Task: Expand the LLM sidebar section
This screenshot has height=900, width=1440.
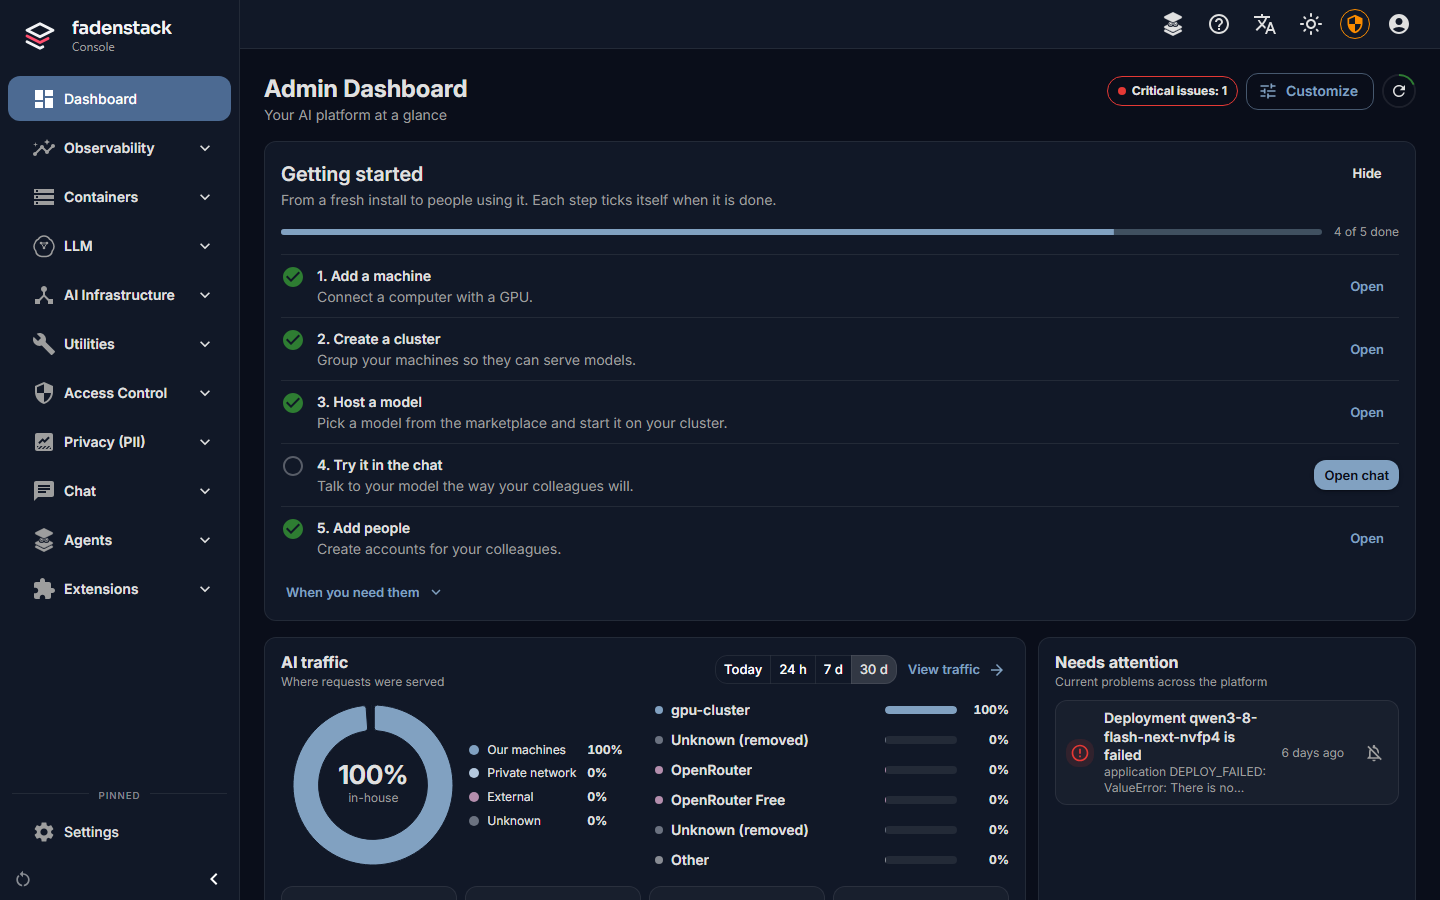Action: click(120, 246)
